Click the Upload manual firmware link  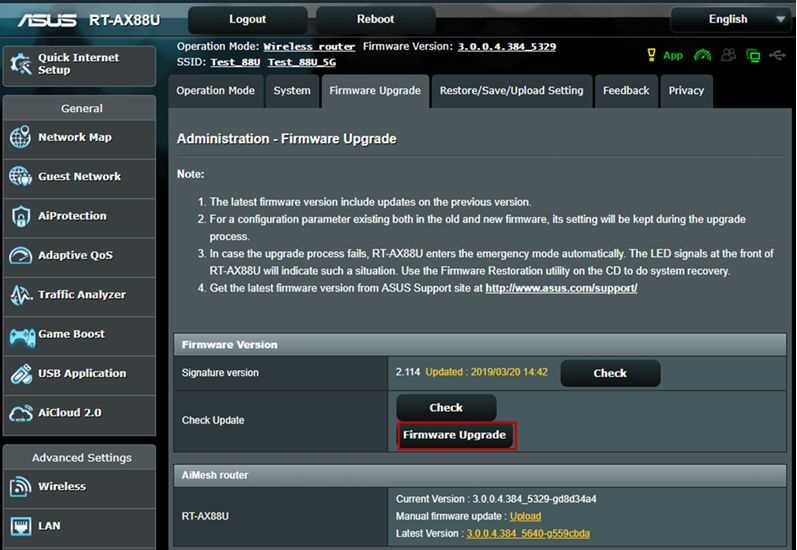click(525, 516)
